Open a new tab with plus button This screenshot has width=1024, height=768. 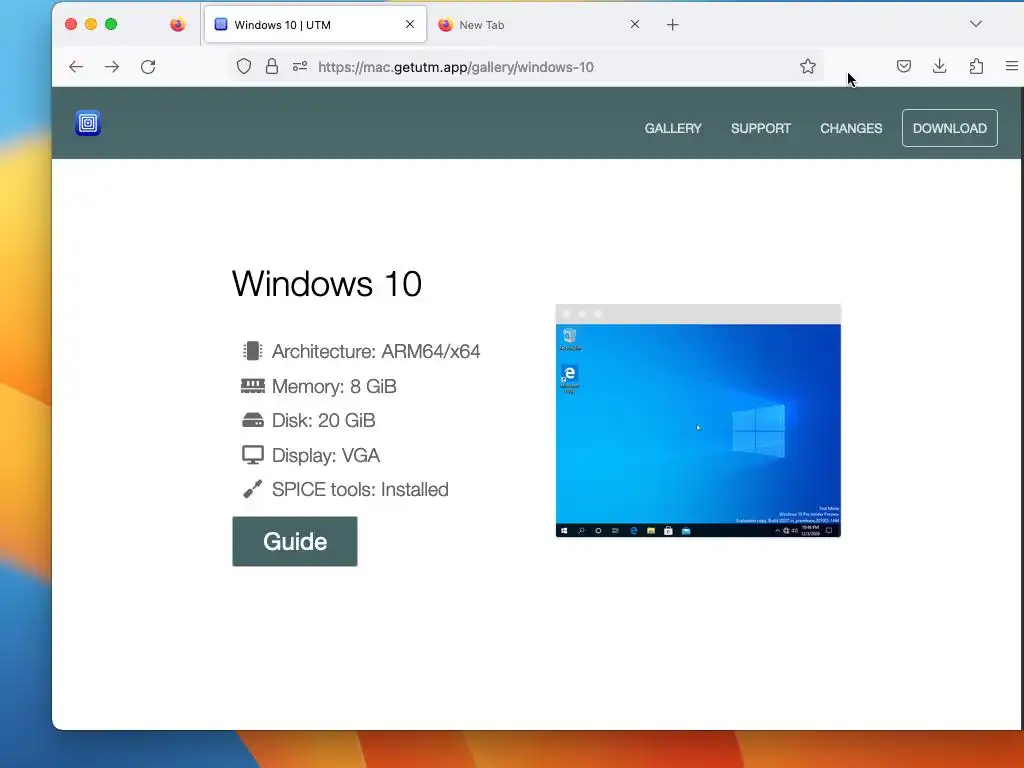pyautogui.click(x=673, y=25)
